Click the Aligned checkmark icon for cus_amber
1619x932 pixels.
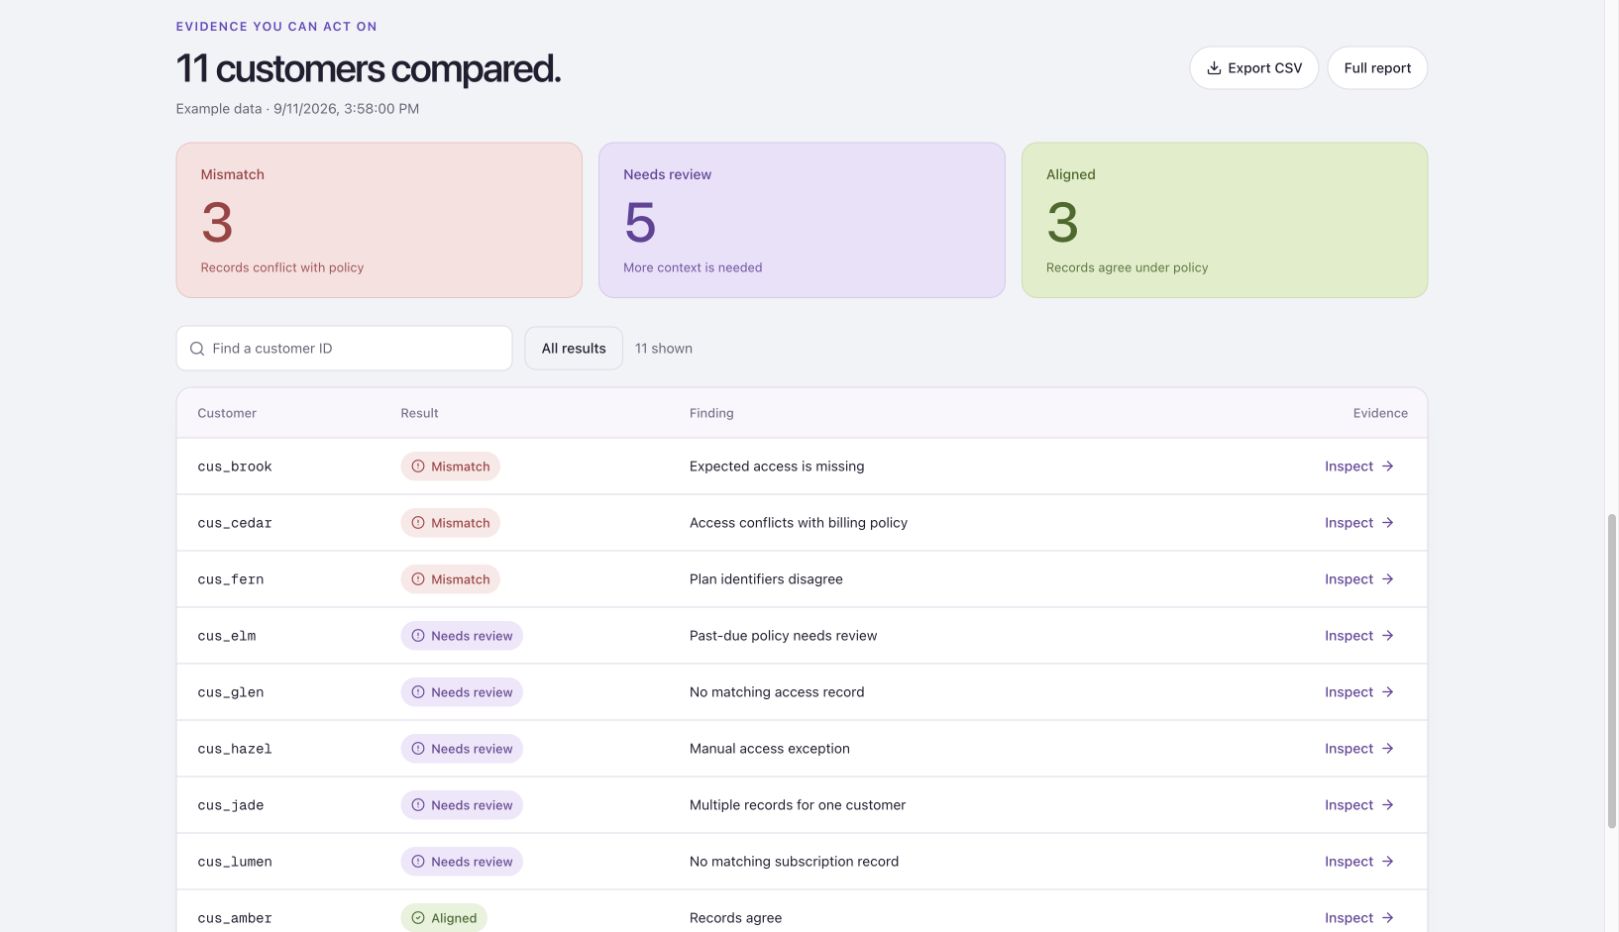point(418,918)
